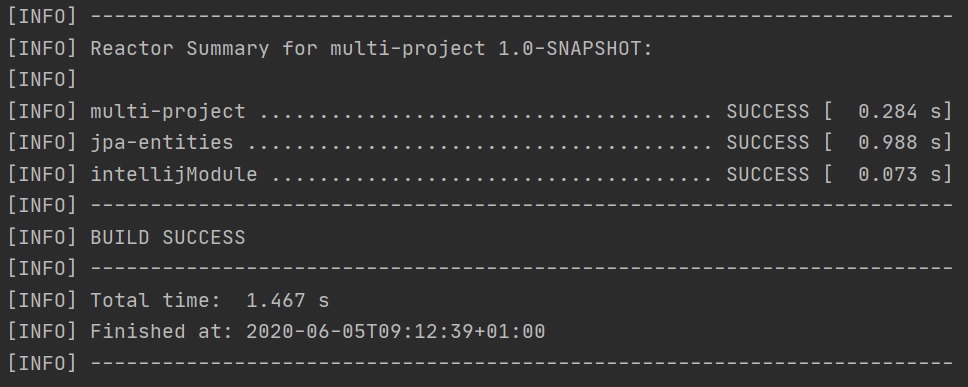Image resolution: width=968 pixels, height=387 pixels.
Task: Click the dashed separator below BUILD SUCCESS
Action: 522,268
